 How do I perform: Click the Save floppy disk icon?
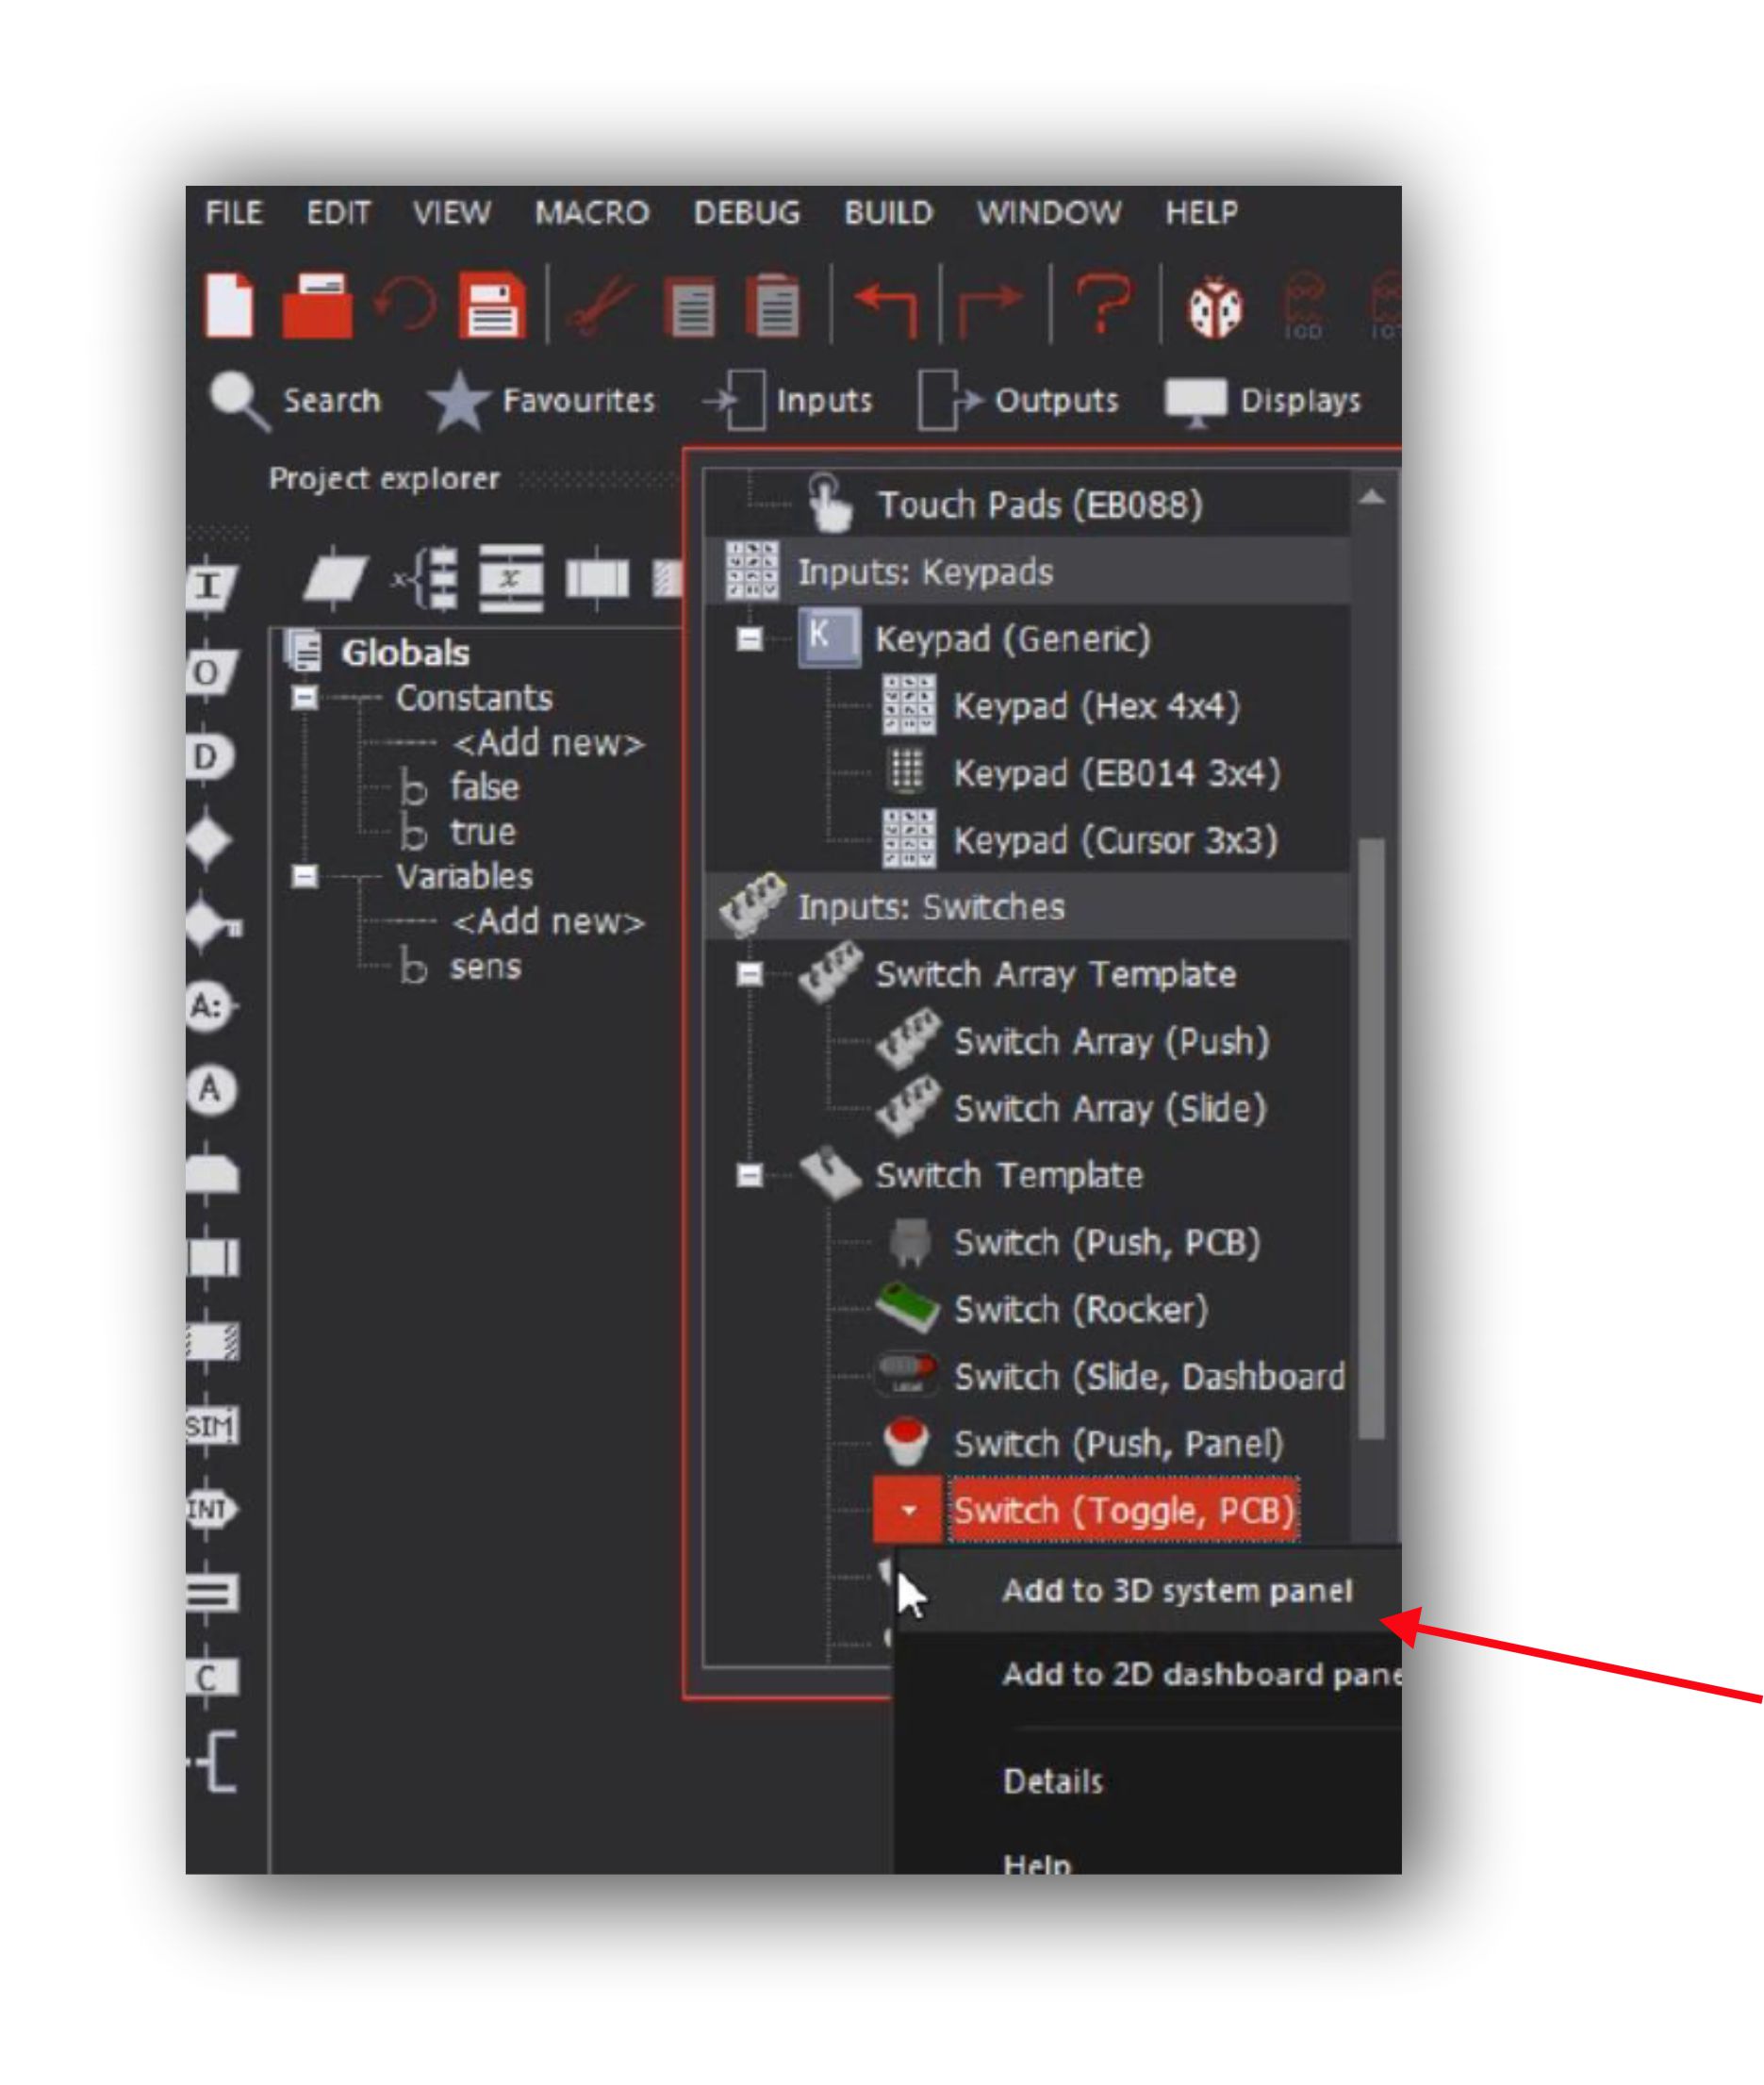click(492, 306)
